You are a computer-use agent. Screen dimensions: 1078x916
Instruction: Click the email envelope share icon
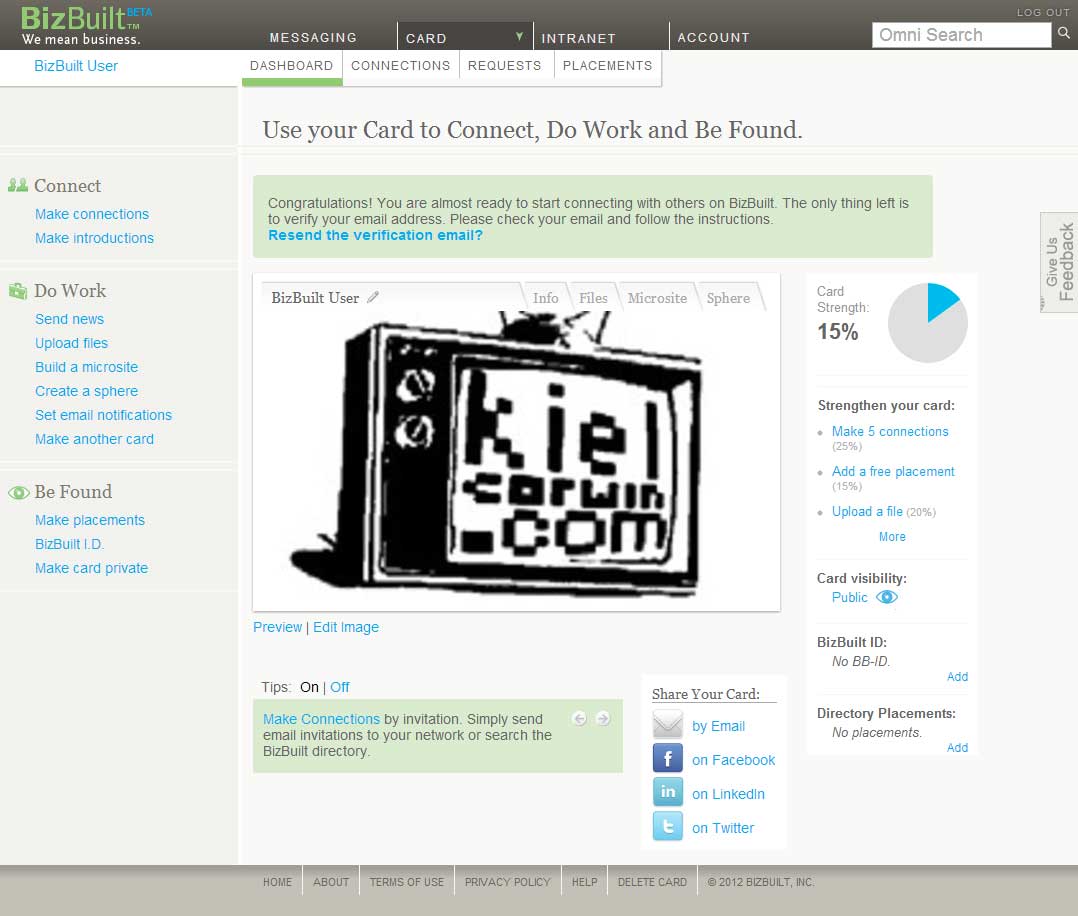click(x=668, y=725)
